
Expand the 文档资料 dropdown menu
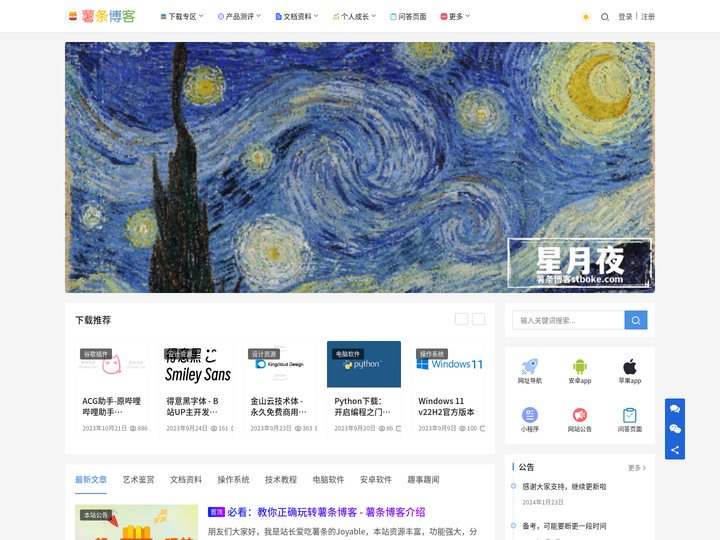pos(297,17)
